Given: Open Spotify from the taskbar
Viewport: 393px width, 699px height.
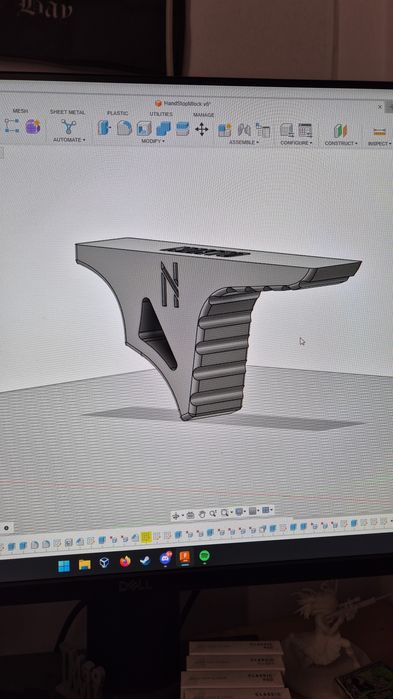Looking at the screenshot, I should point(204,555).
